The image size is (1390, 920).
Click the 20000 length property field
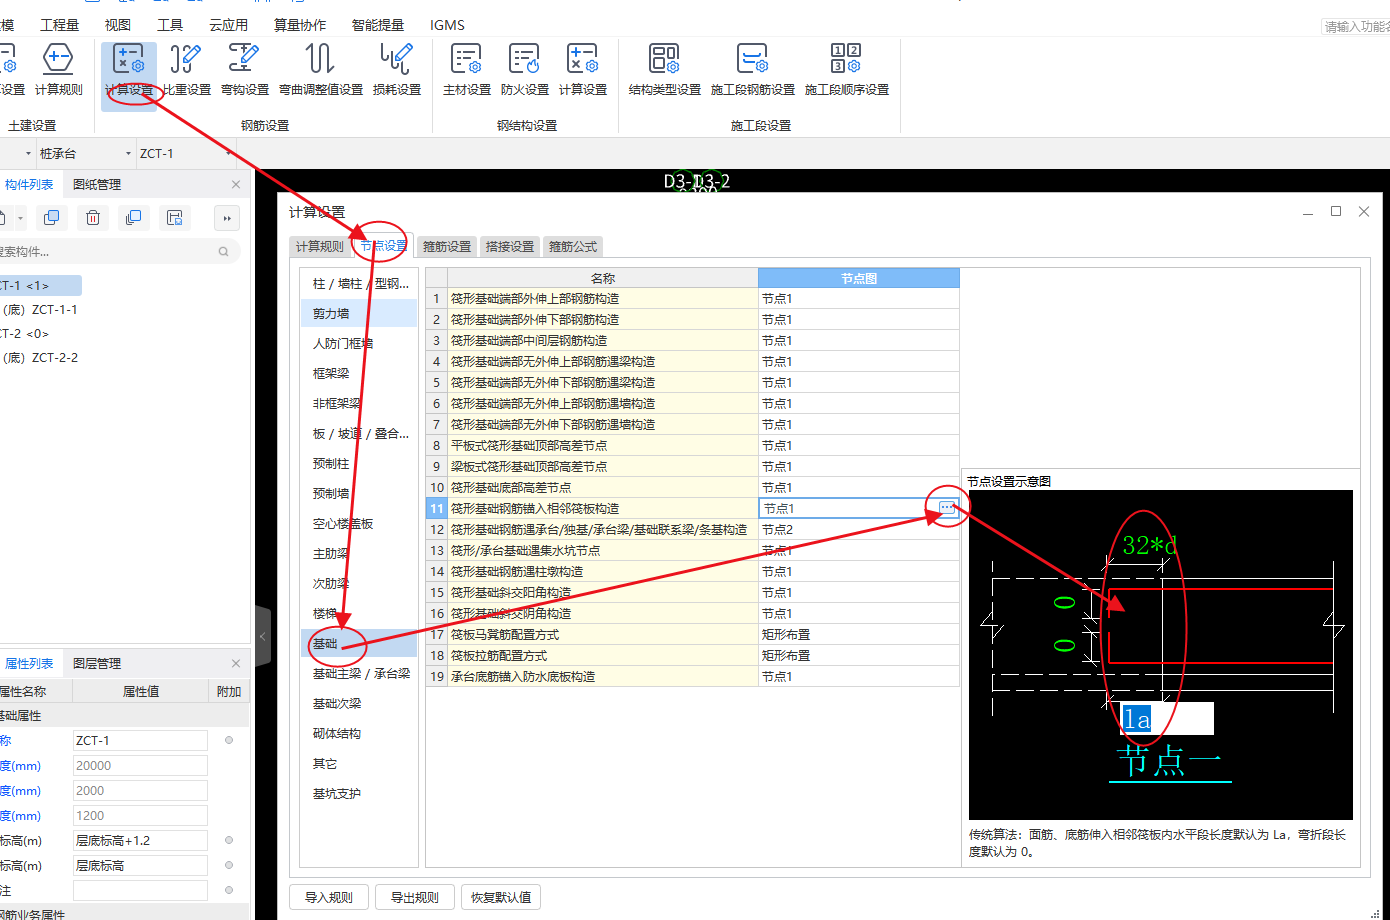pos(140,765)
